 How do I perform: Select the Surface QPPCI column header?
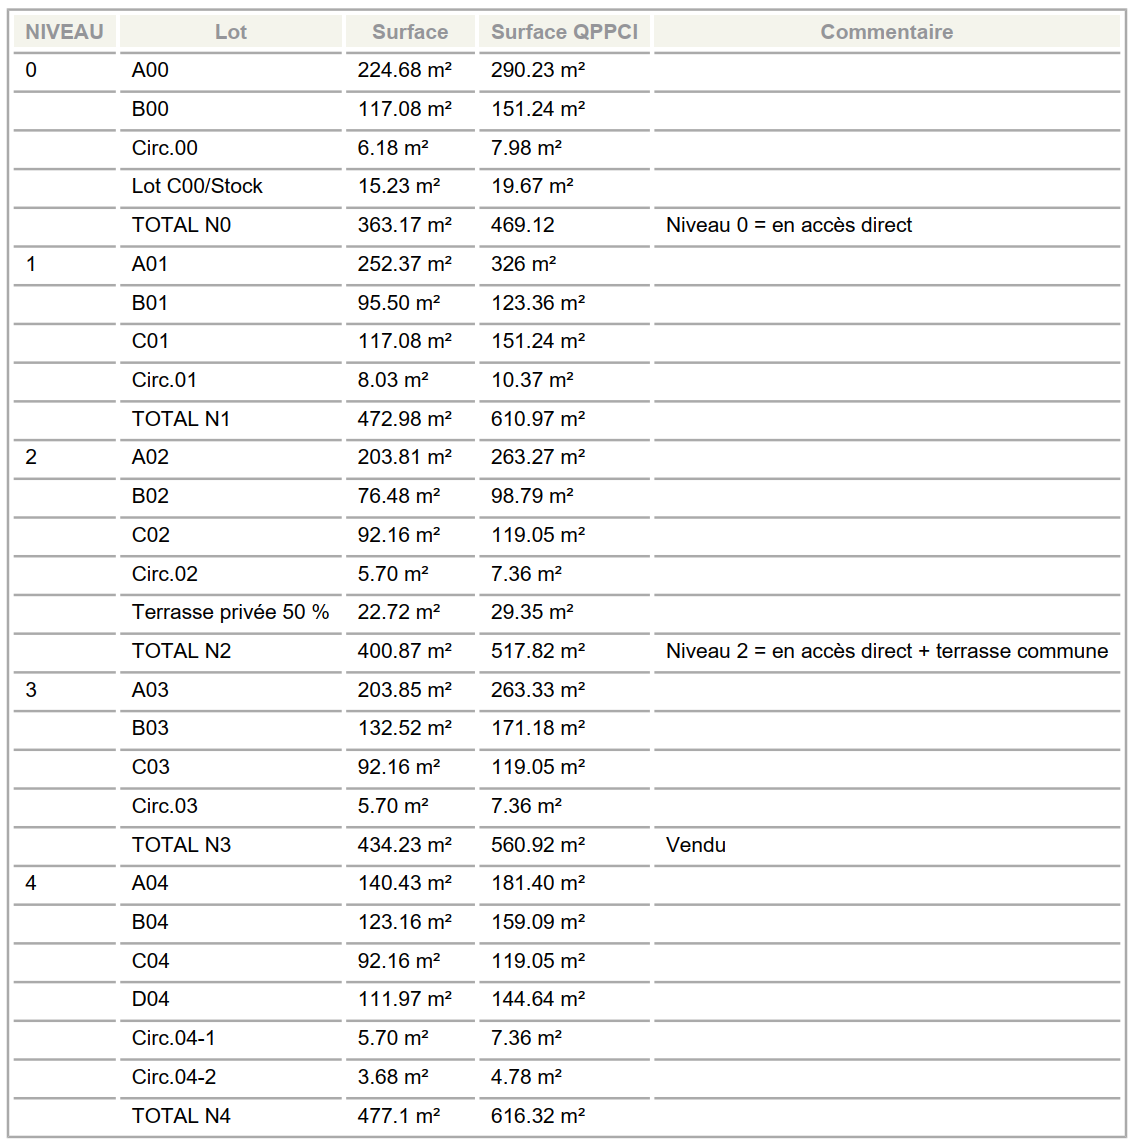click(x=564, y=31)
